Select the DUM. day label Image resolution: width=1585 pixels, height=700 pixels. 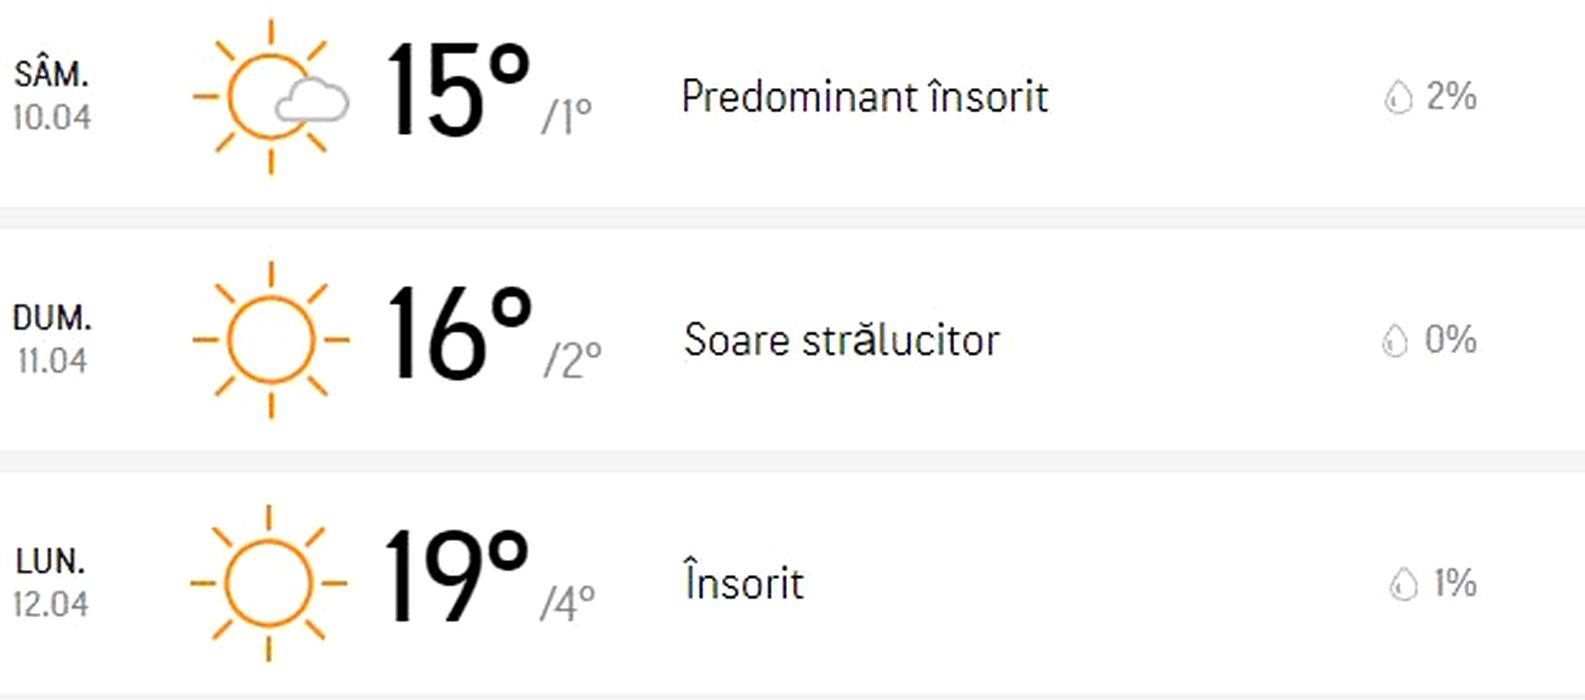coord(52,318)
